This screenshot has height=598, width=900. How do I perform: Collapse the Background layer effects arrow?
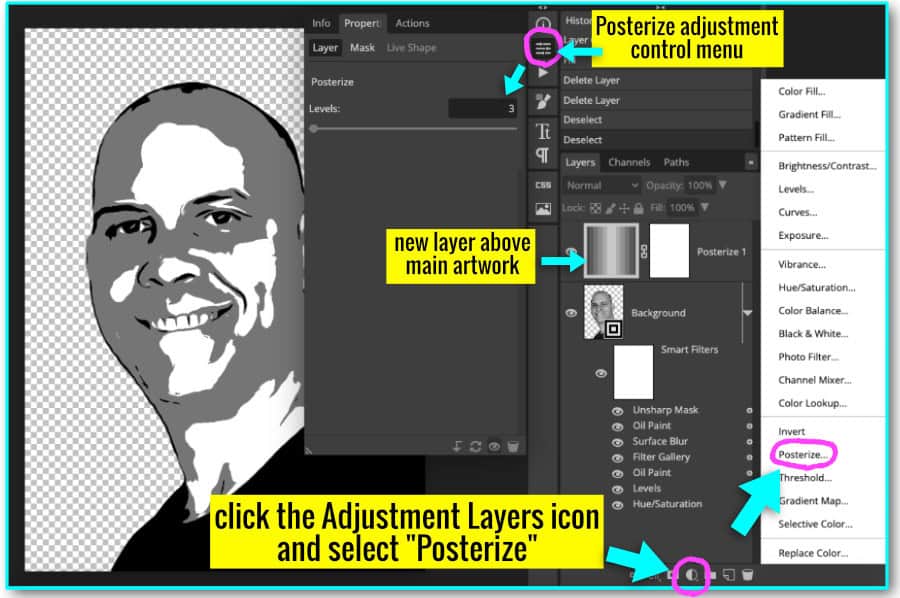click(747, 313)
